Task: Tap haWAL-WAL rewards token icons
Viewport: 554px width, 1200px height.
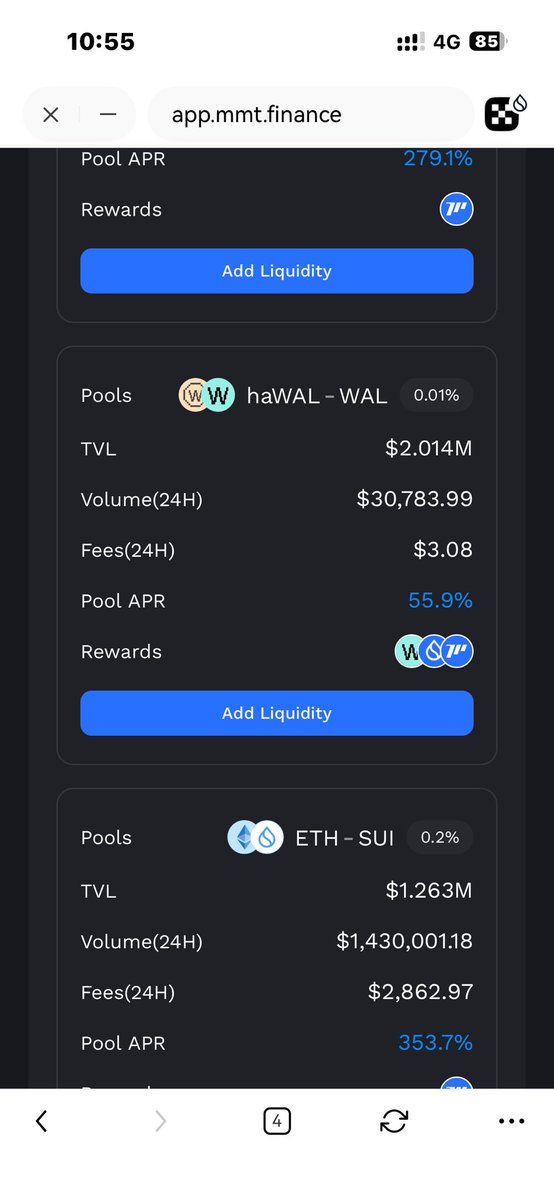Action: tap(434, 652)
